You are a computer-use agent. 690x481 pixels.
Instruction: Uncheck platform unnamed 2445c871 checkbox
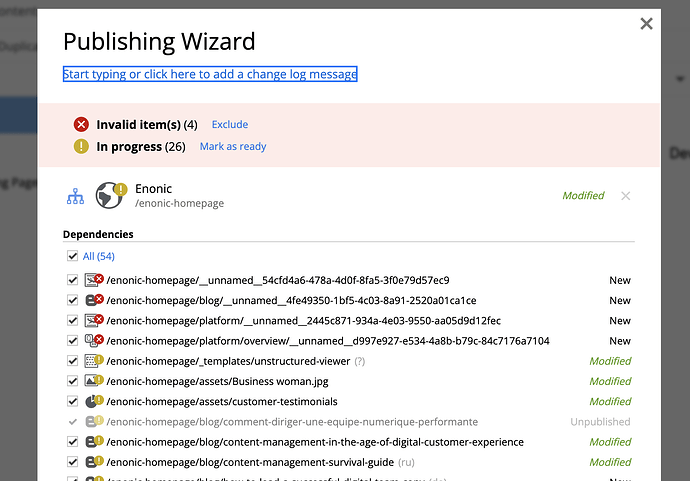point(73,320)
